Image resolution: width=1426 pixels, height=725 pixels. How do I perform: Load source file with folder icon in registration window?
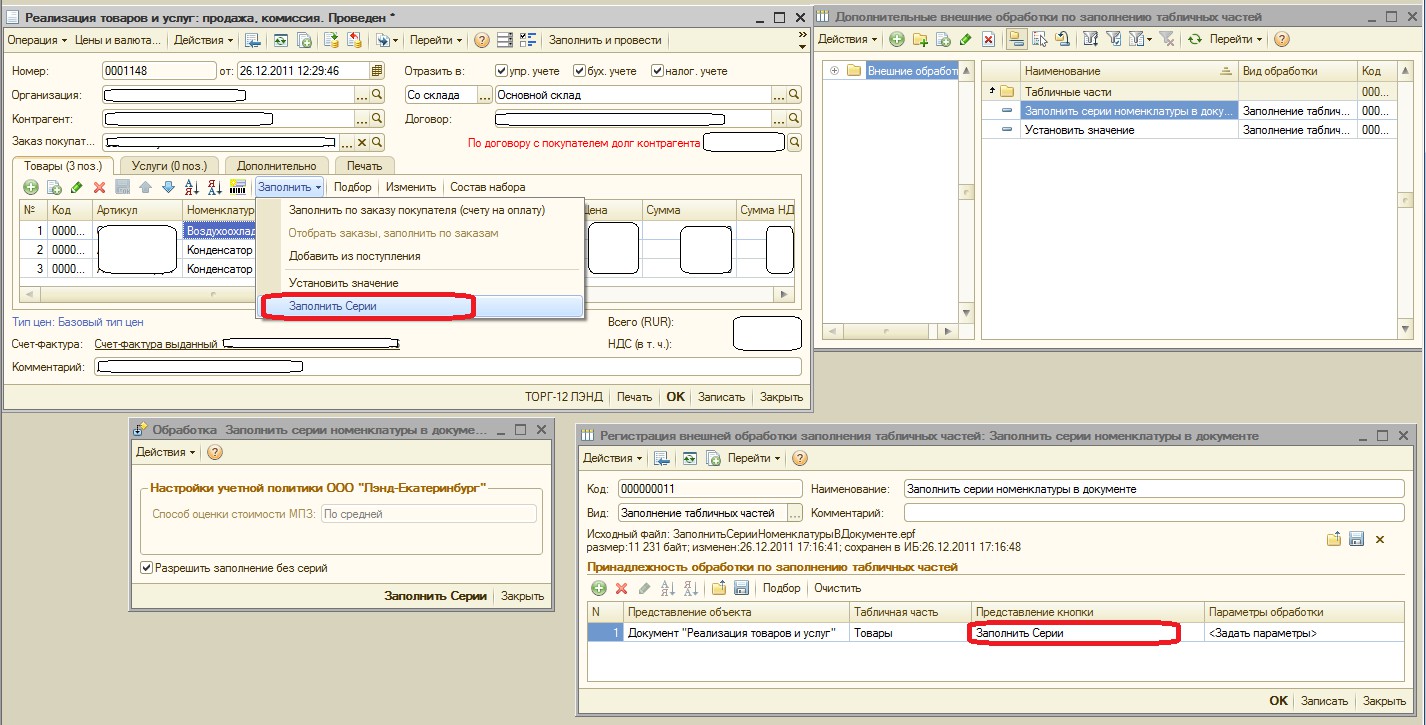click(1334, 539)
